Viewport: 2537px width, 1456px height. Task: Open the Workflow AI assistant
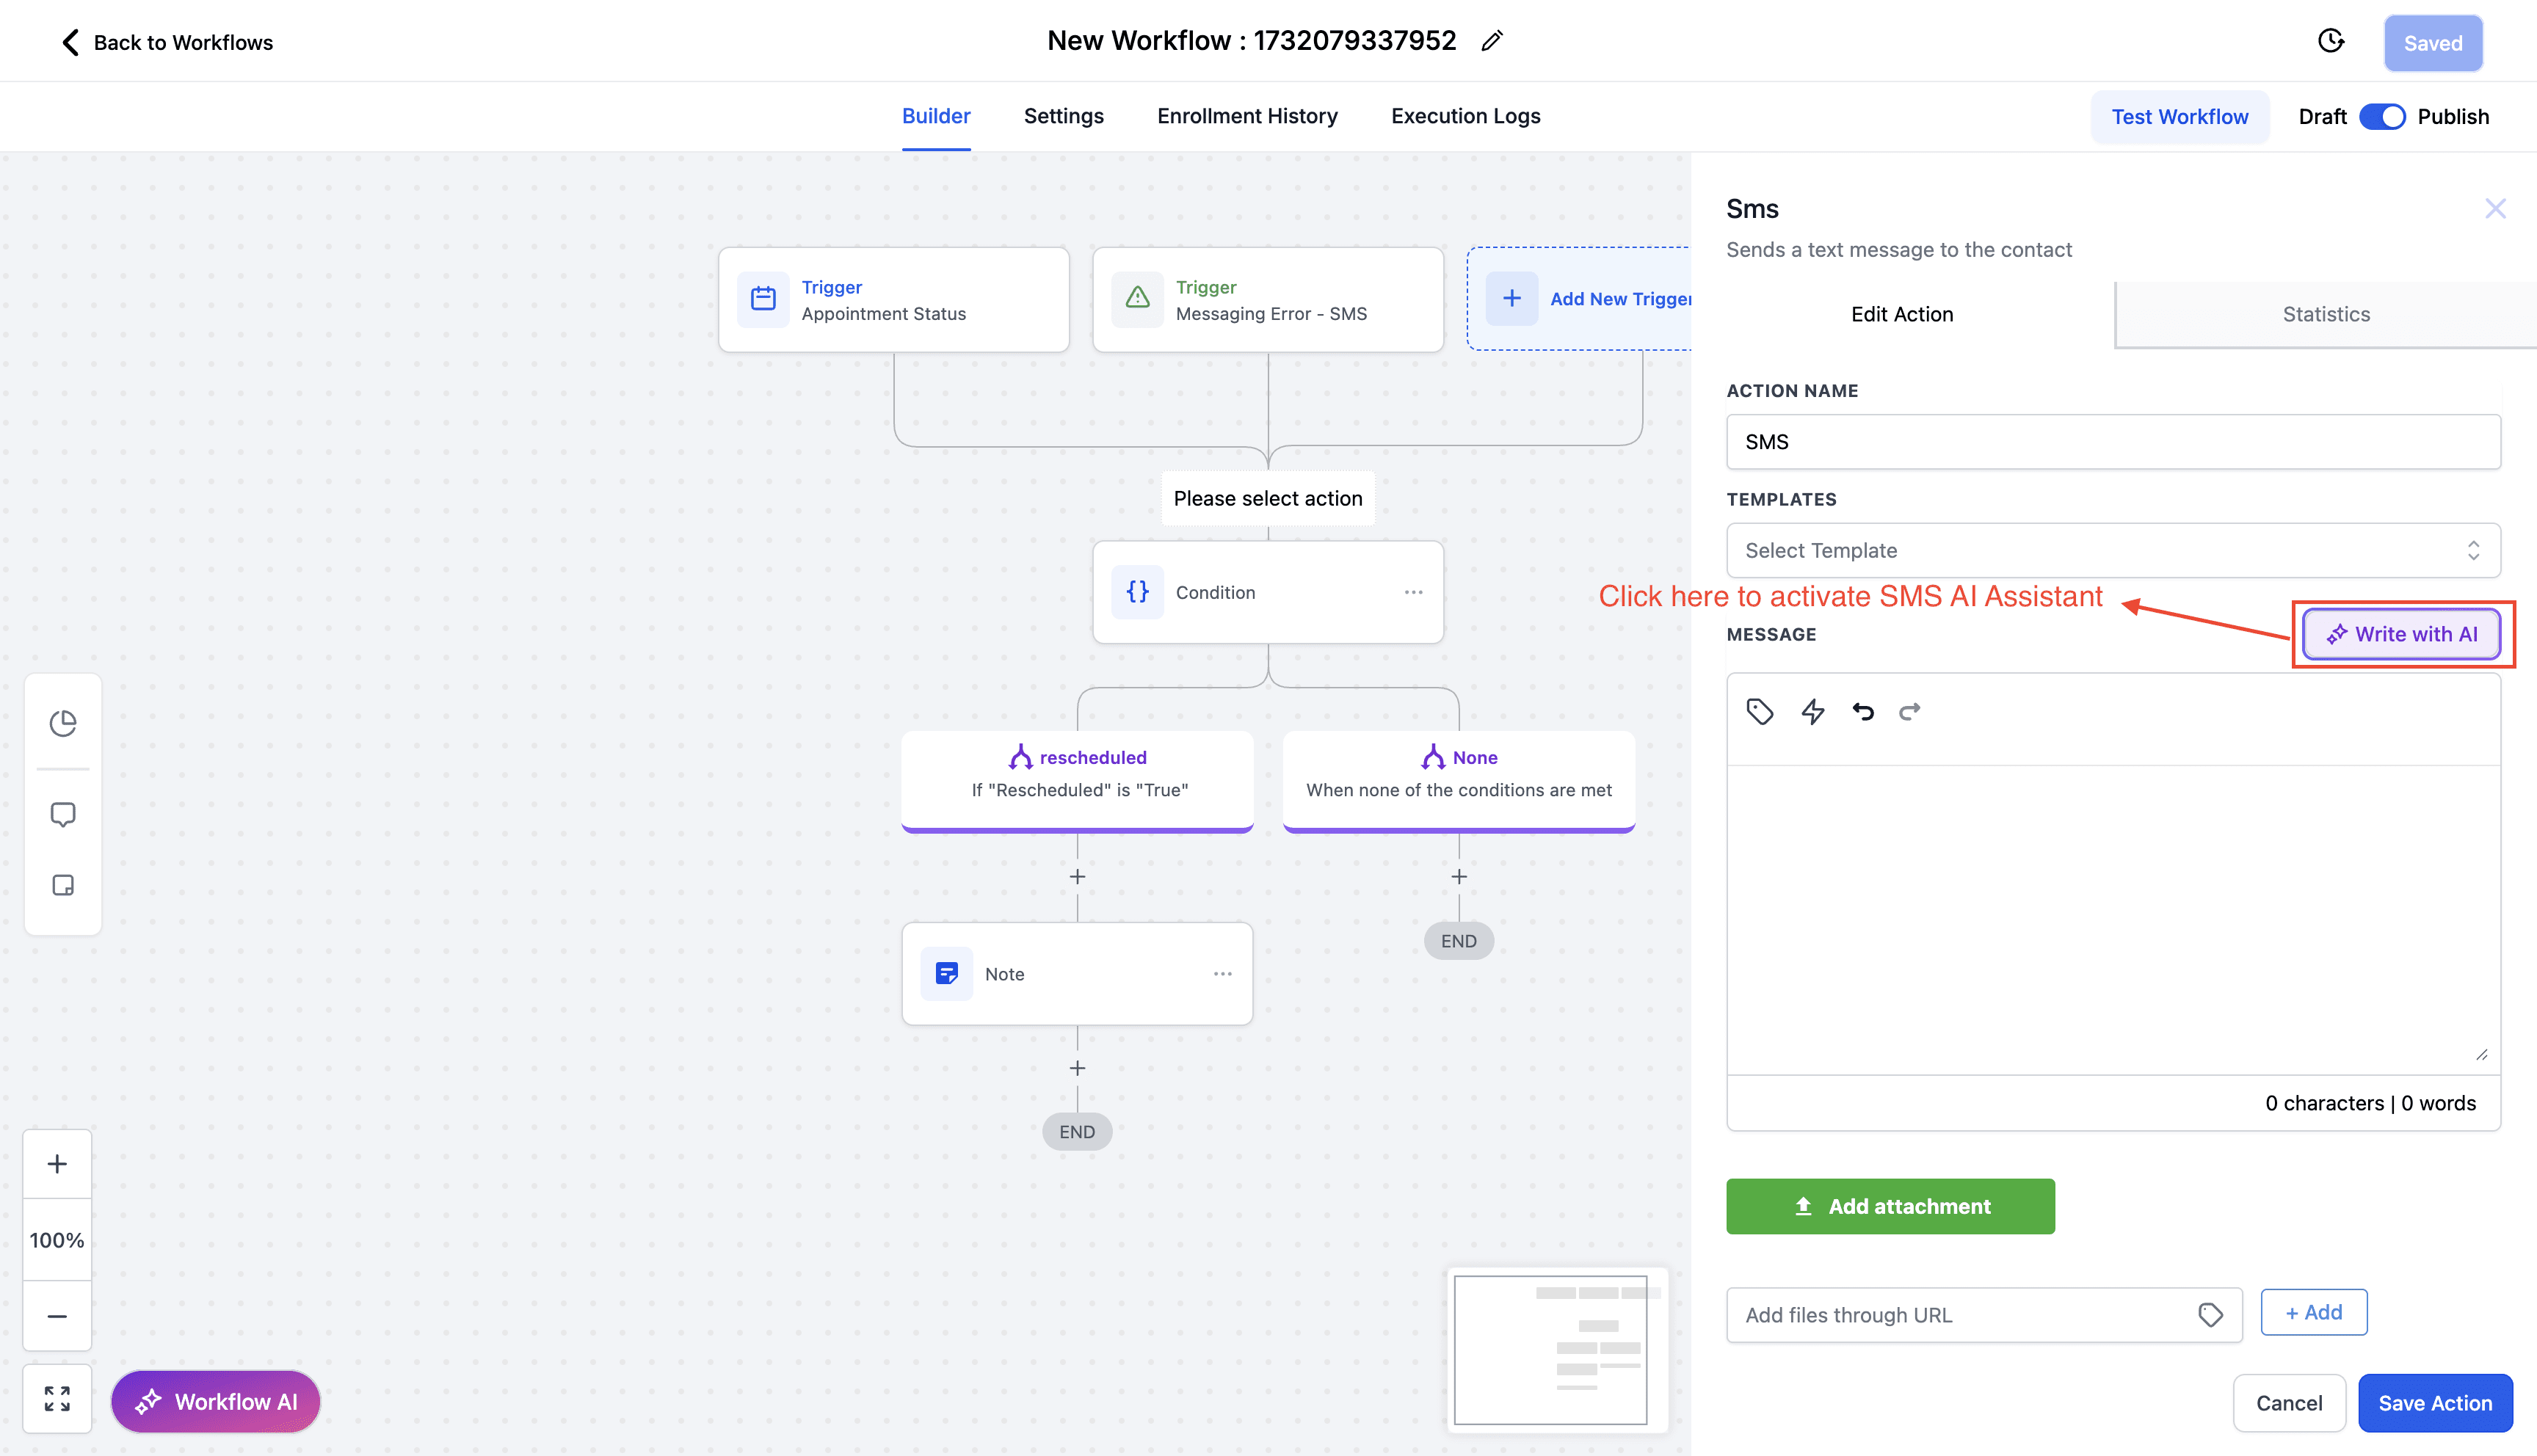tap(216, 1401)
